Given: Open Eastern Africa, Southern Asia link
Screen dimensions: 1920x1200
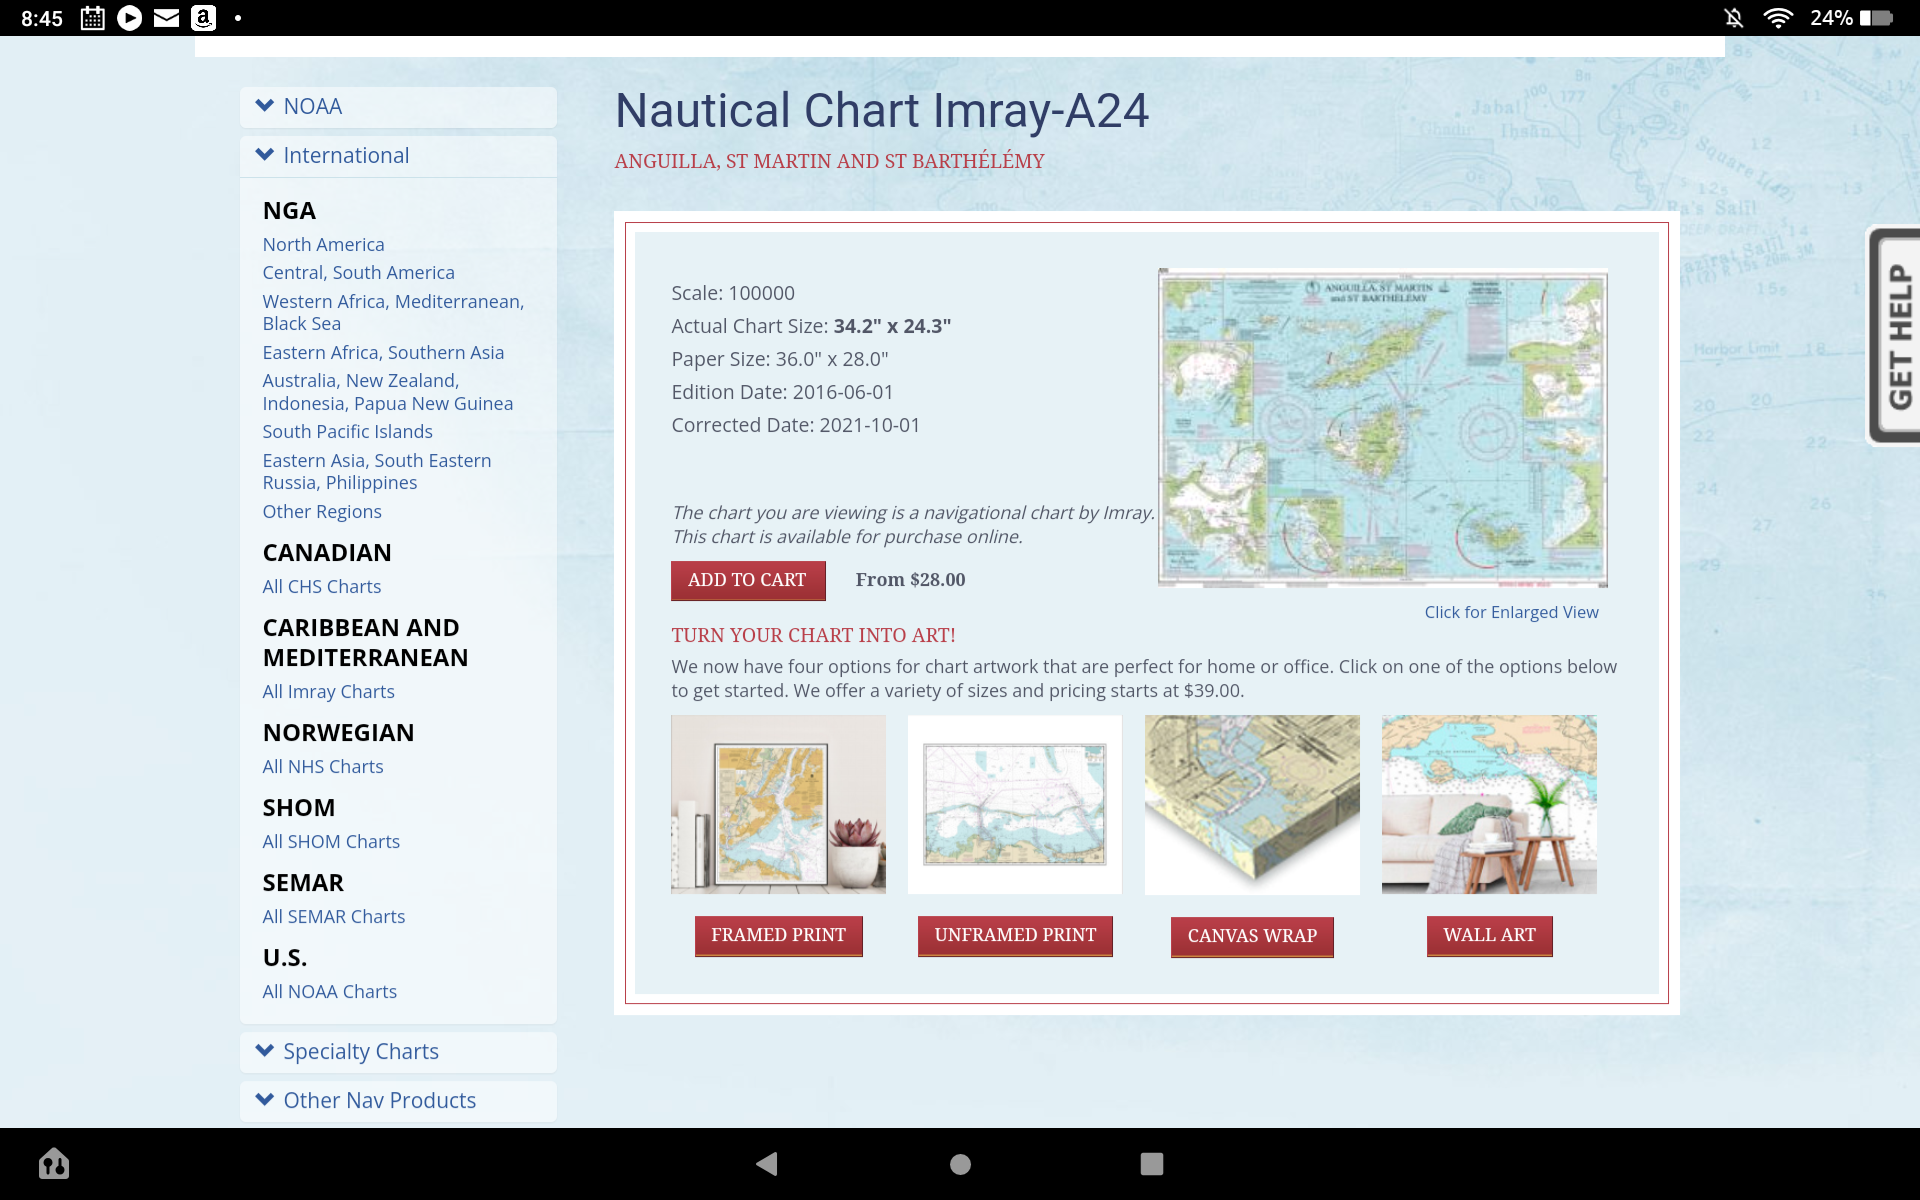Looking at the screenshot, I should click(383, 352).
